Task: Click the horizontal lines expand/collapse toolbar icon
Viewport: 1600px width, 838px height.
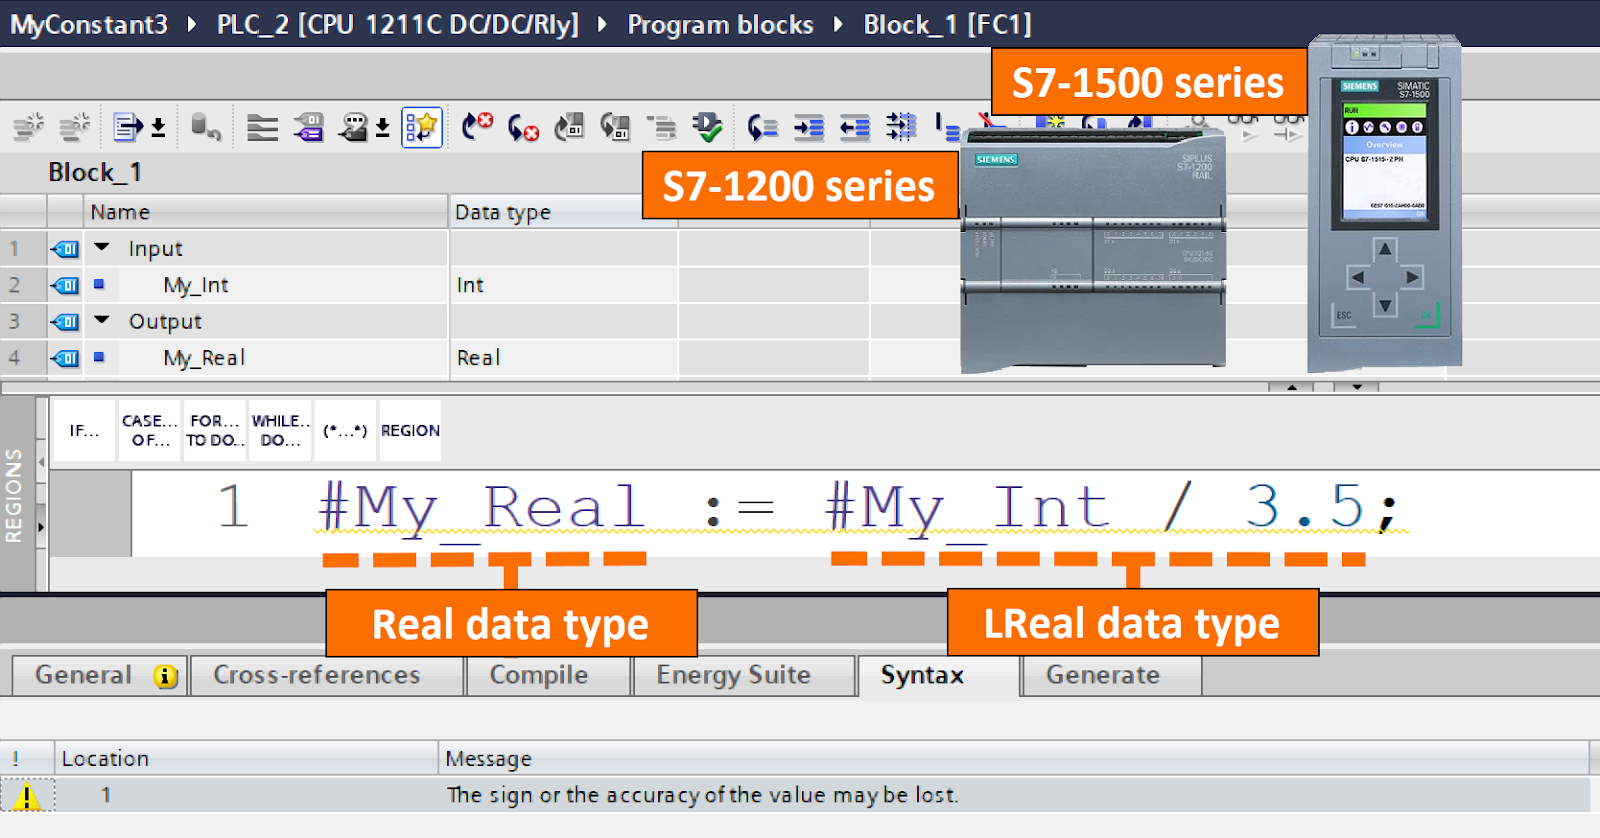Action: point(262,127)
